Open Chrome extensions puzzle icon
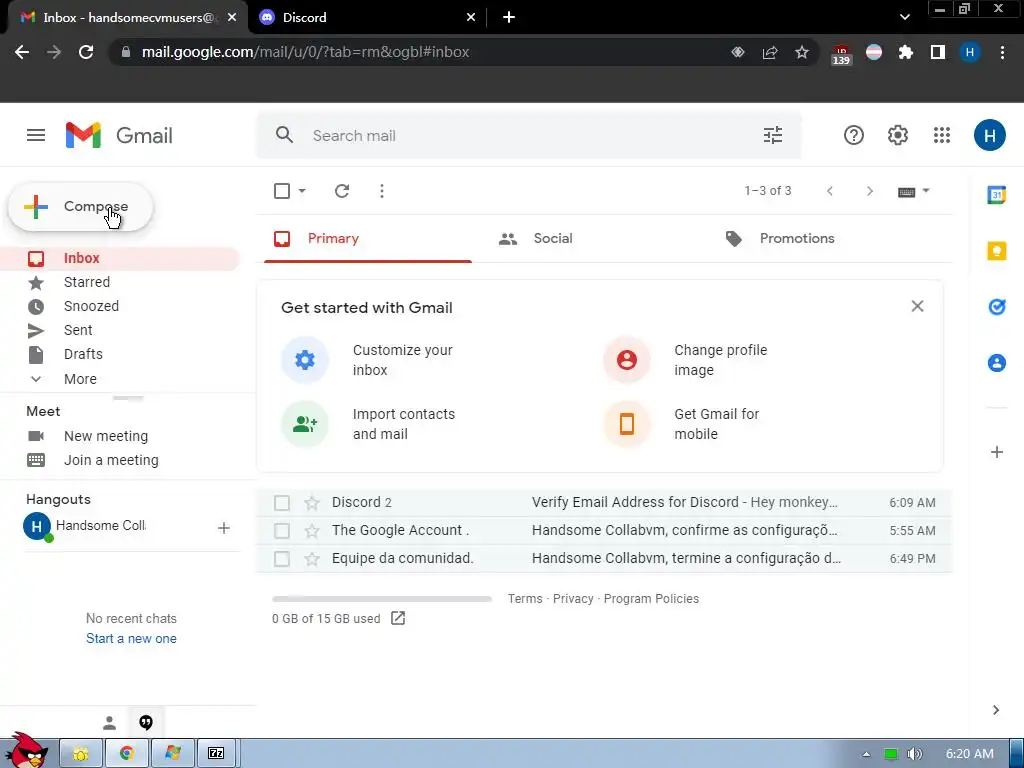 click(x=905, y=52)
